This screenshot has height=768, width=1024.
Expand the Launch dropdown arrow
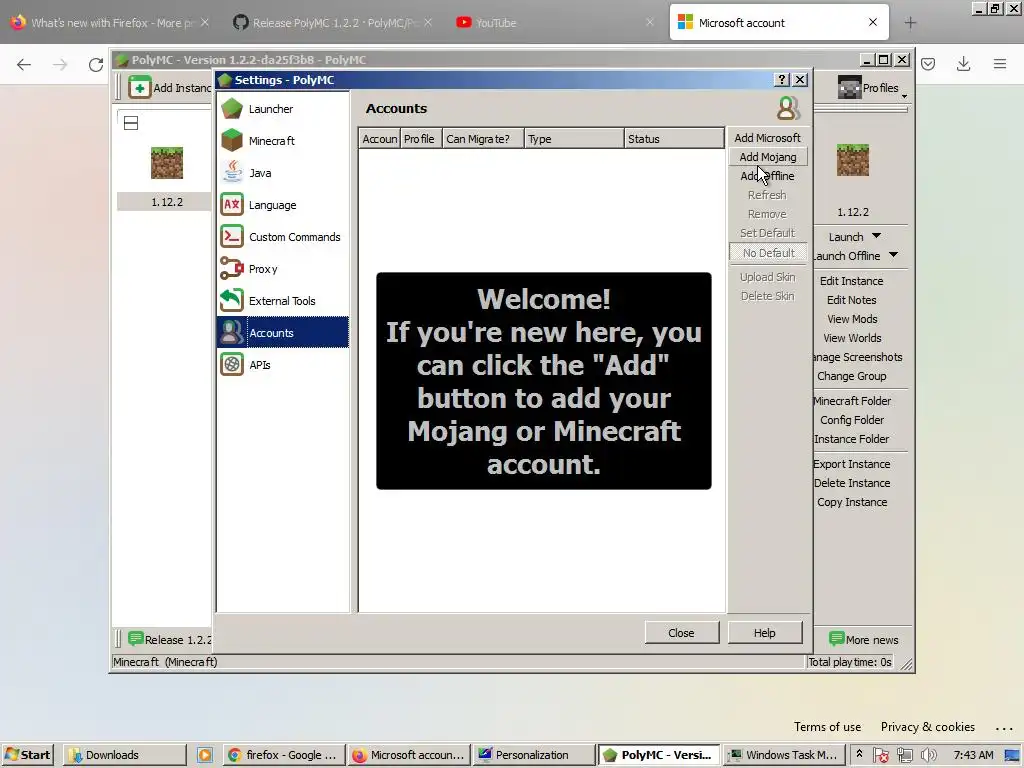(x=876, y=236)
